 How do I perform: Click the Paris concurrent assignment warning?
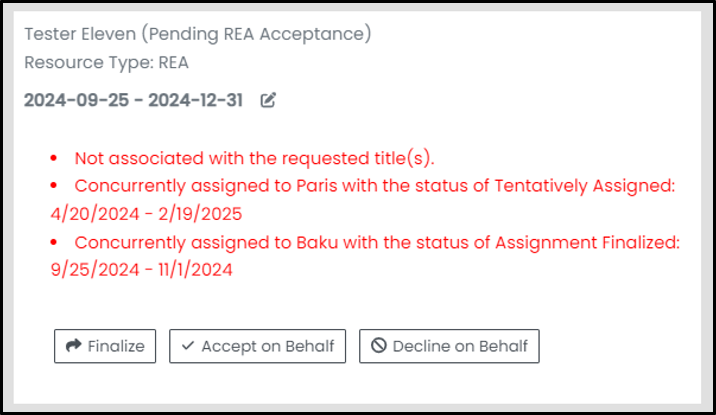(363, 200)
